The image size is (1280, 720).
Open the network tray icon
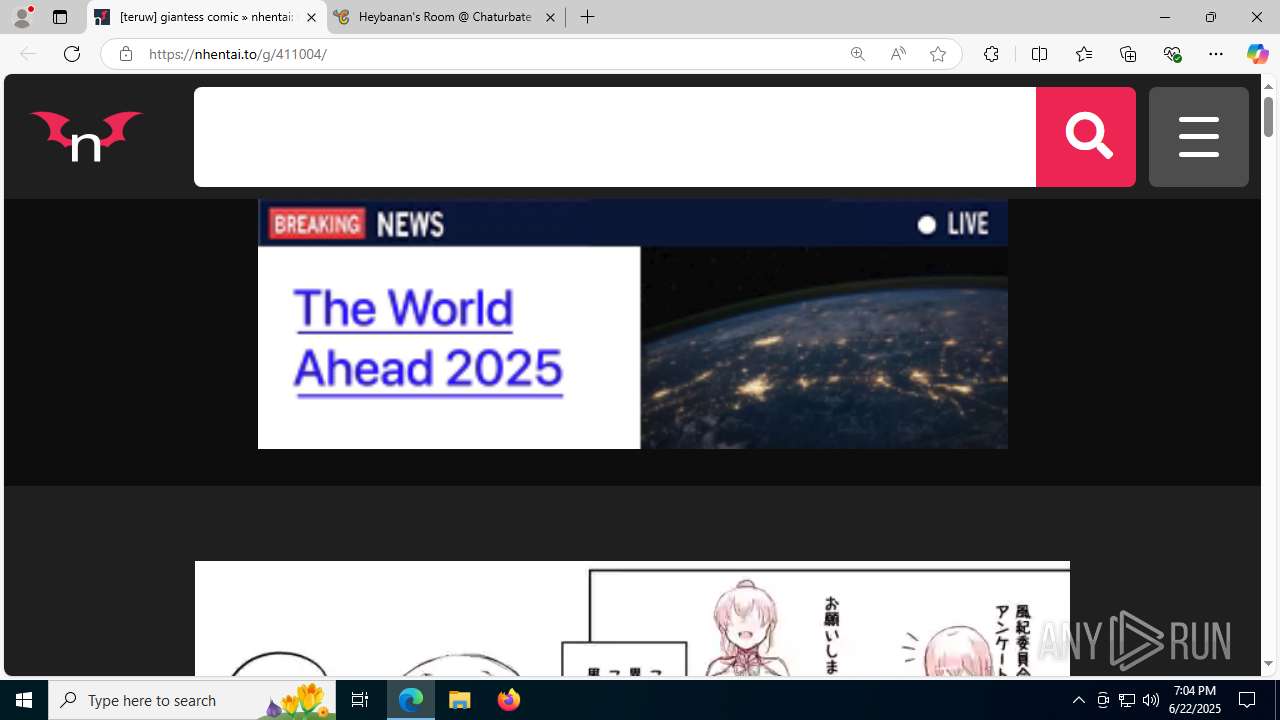(1127, 700)
